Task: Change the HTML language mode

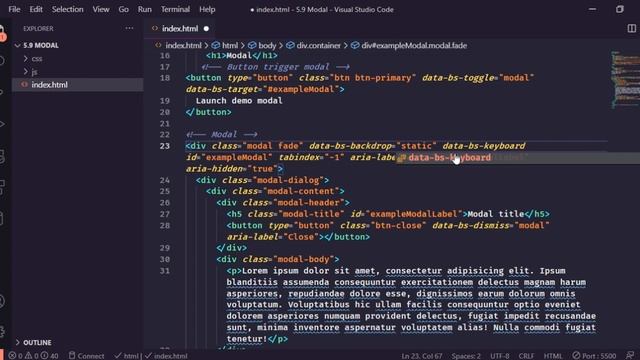Action: 553,356
